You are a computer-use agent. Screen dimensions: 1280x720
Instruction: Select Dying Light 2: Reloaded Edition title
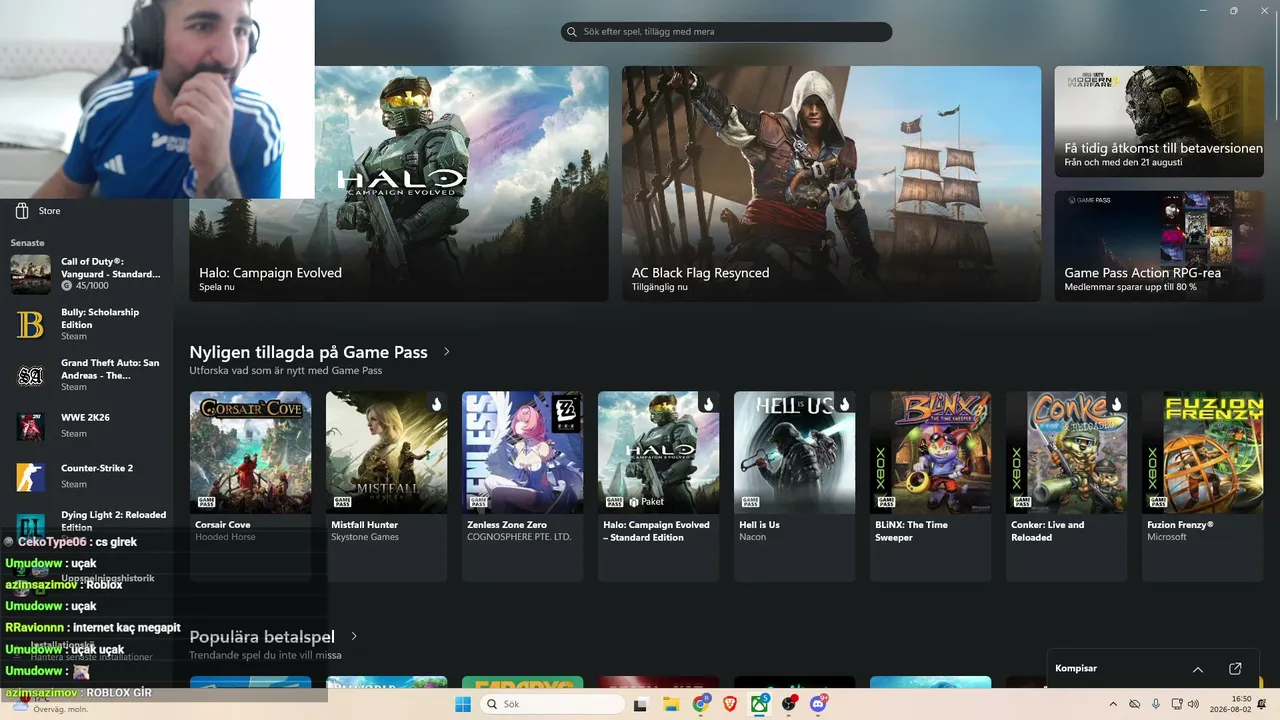pyautogui.click(x=113, y=521)
